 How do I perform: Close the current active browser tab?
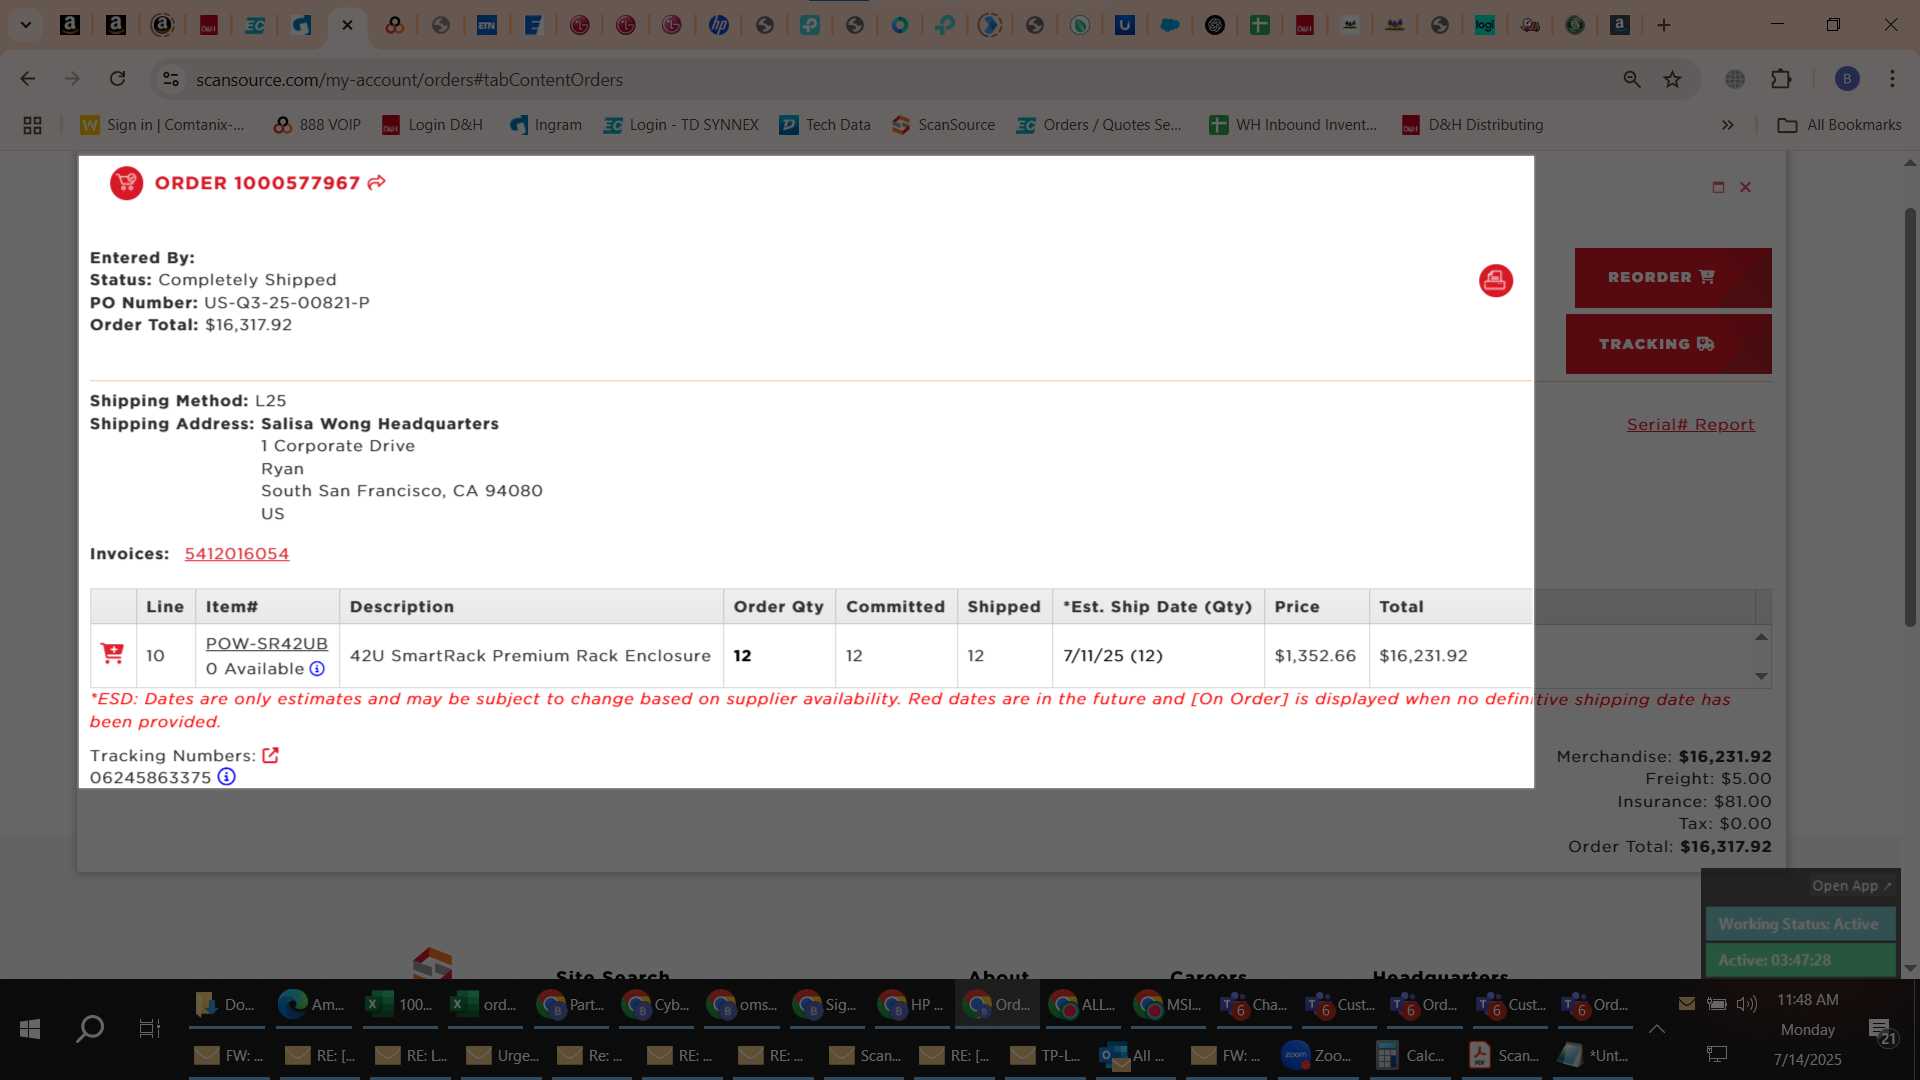347,25
